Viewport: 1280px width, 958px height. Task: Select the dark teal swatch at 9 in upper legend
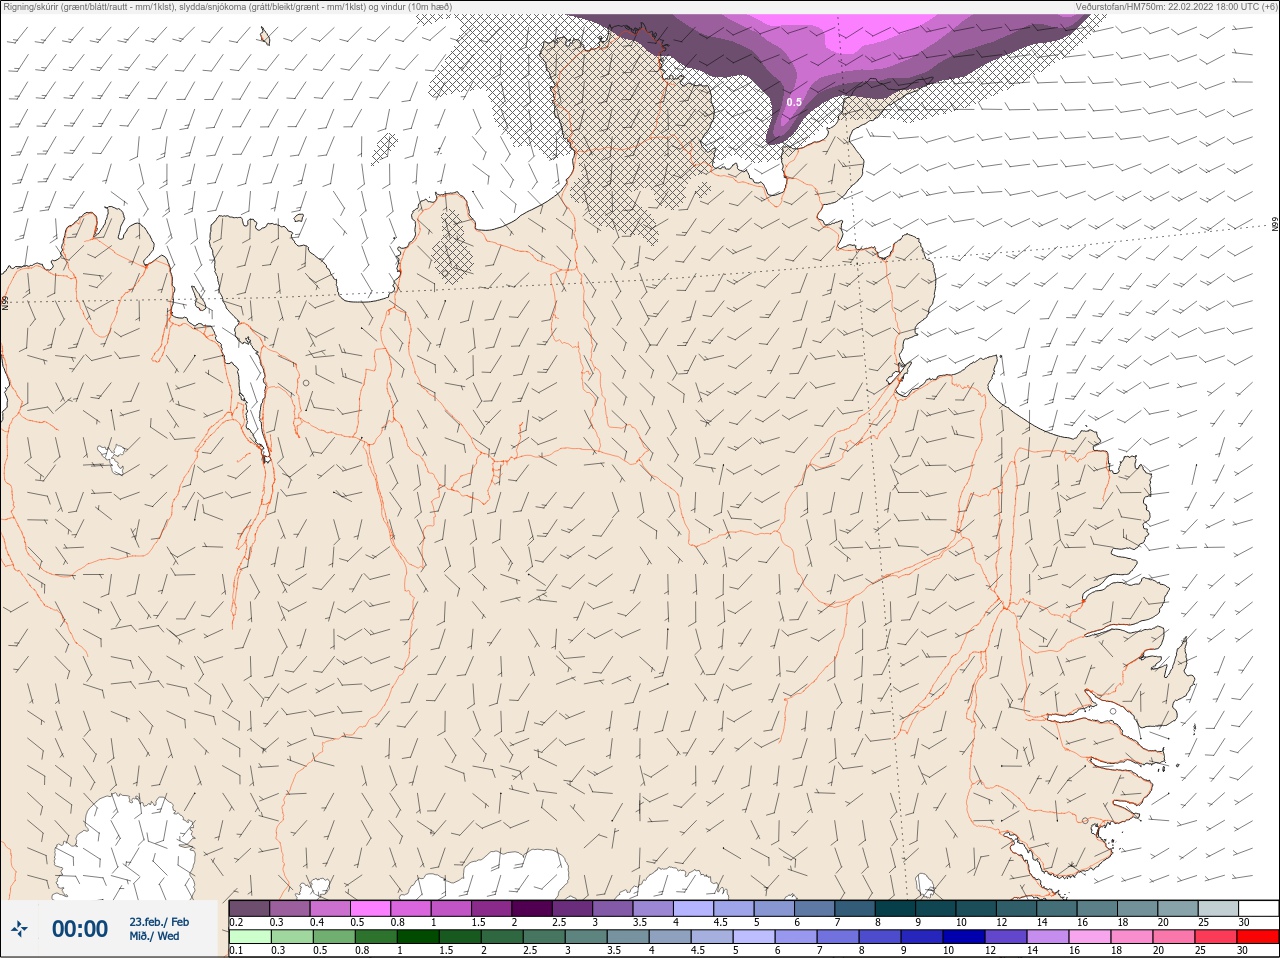936,908
